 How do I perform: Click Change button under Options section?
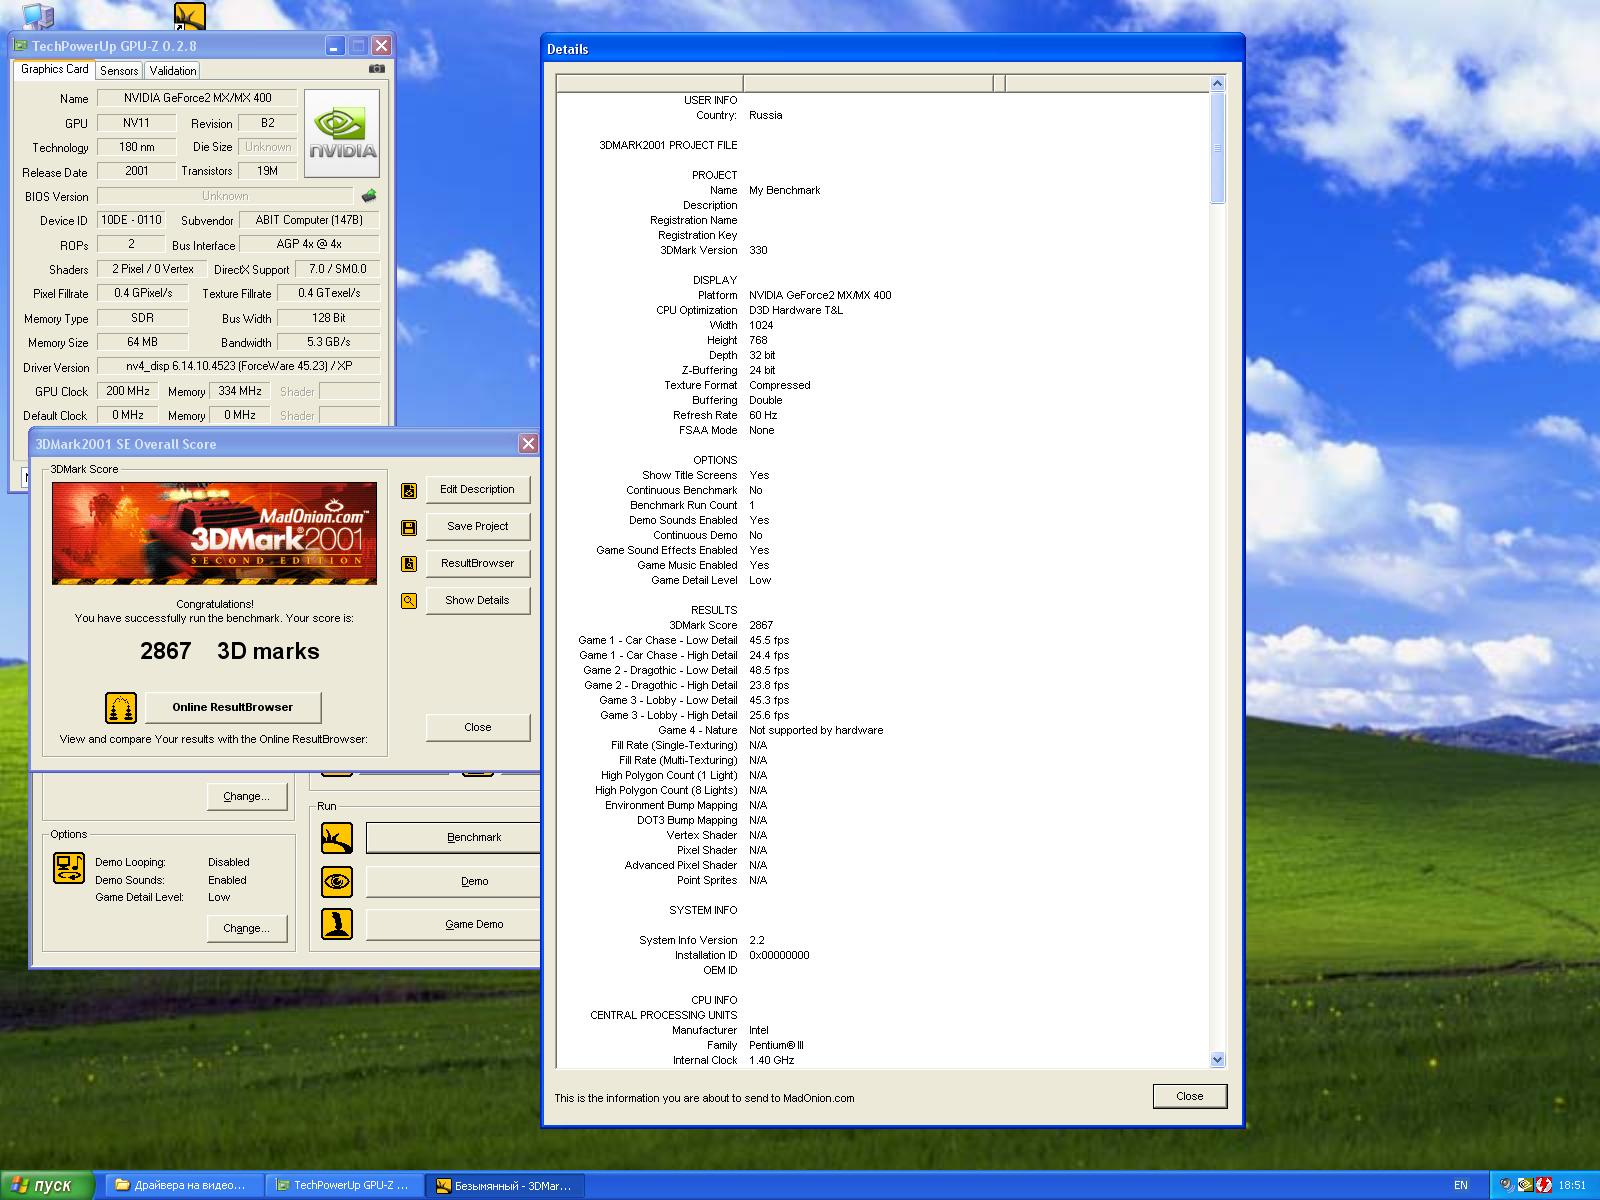click(246, 928)
